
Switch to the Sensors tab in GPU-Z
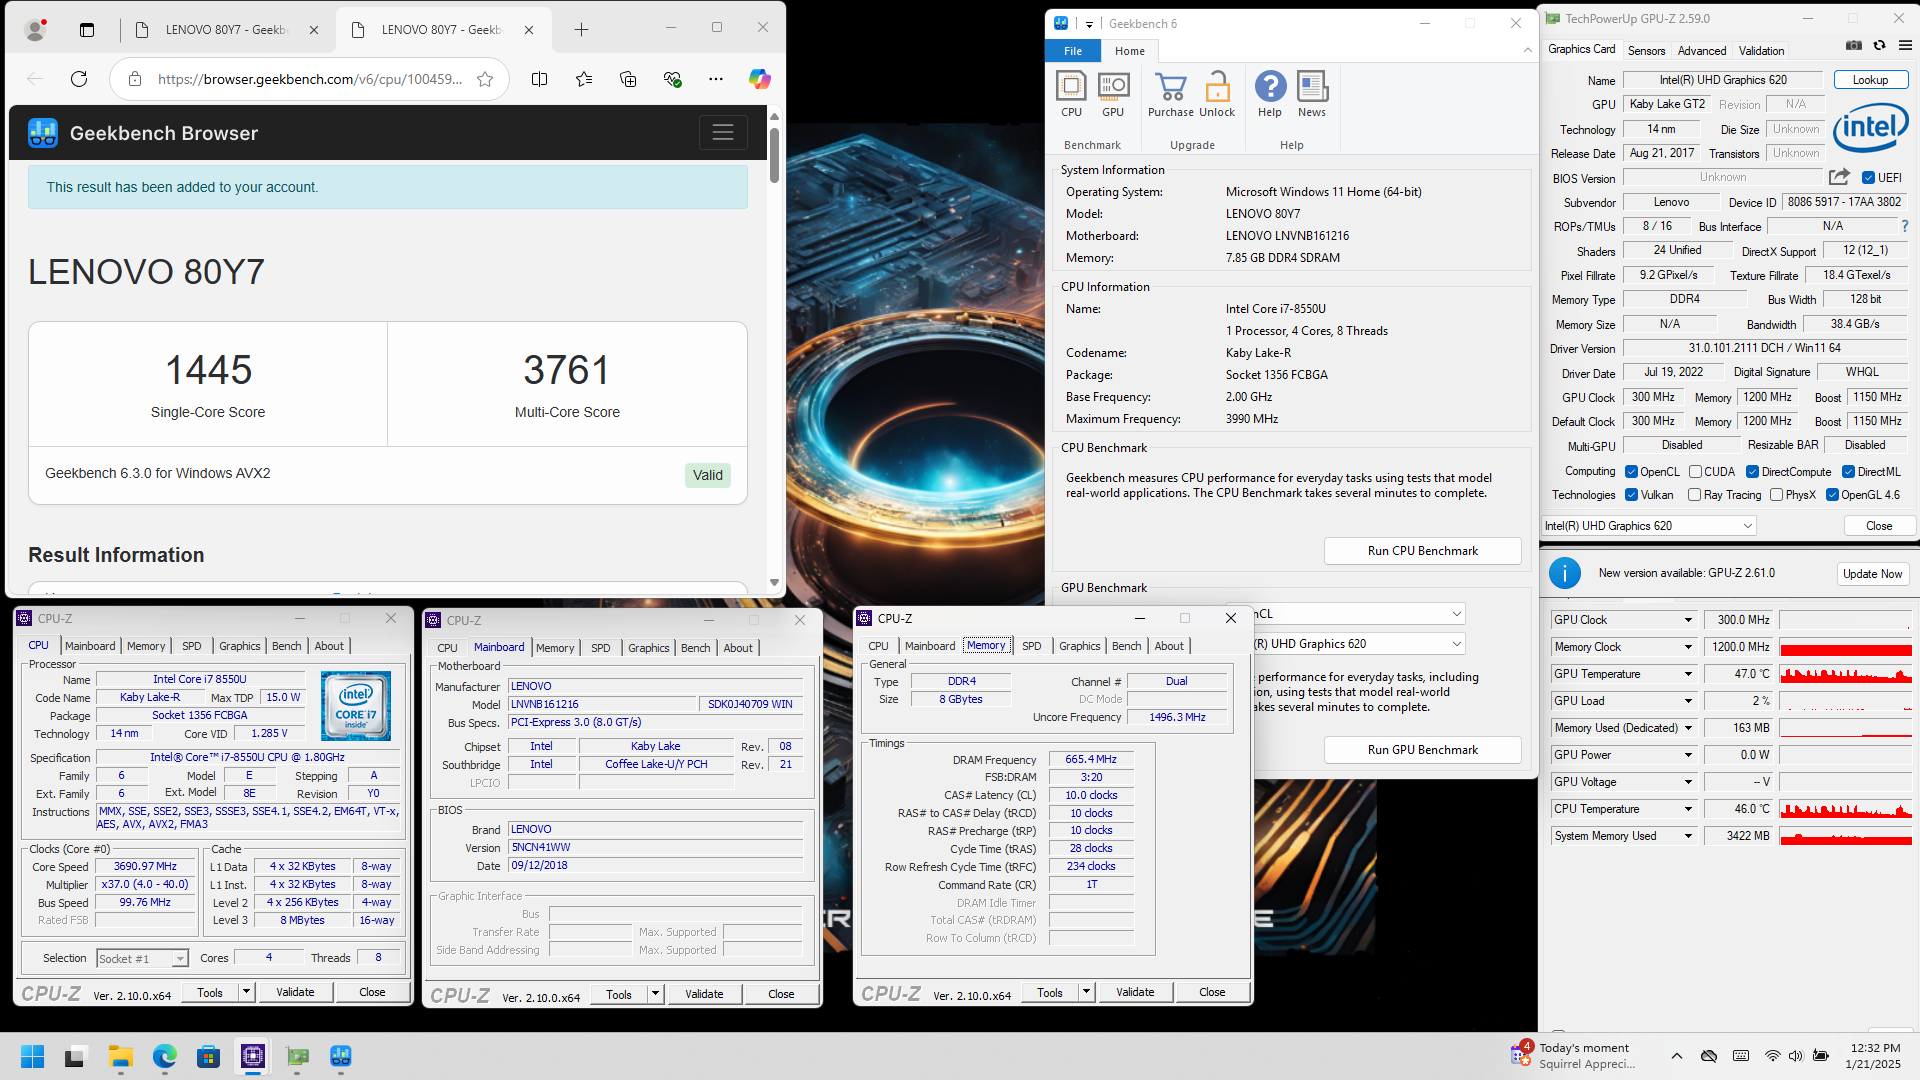[x=1646, y=50]
